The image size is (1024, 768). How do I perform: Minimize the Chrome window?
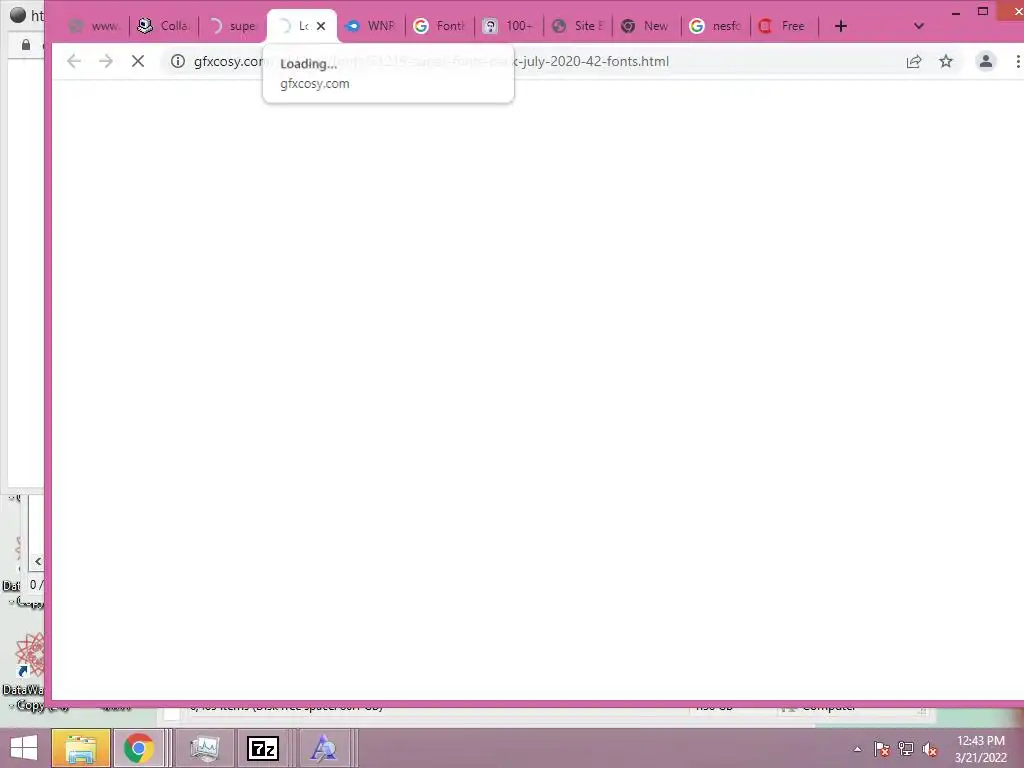click(x=955, y=12)
